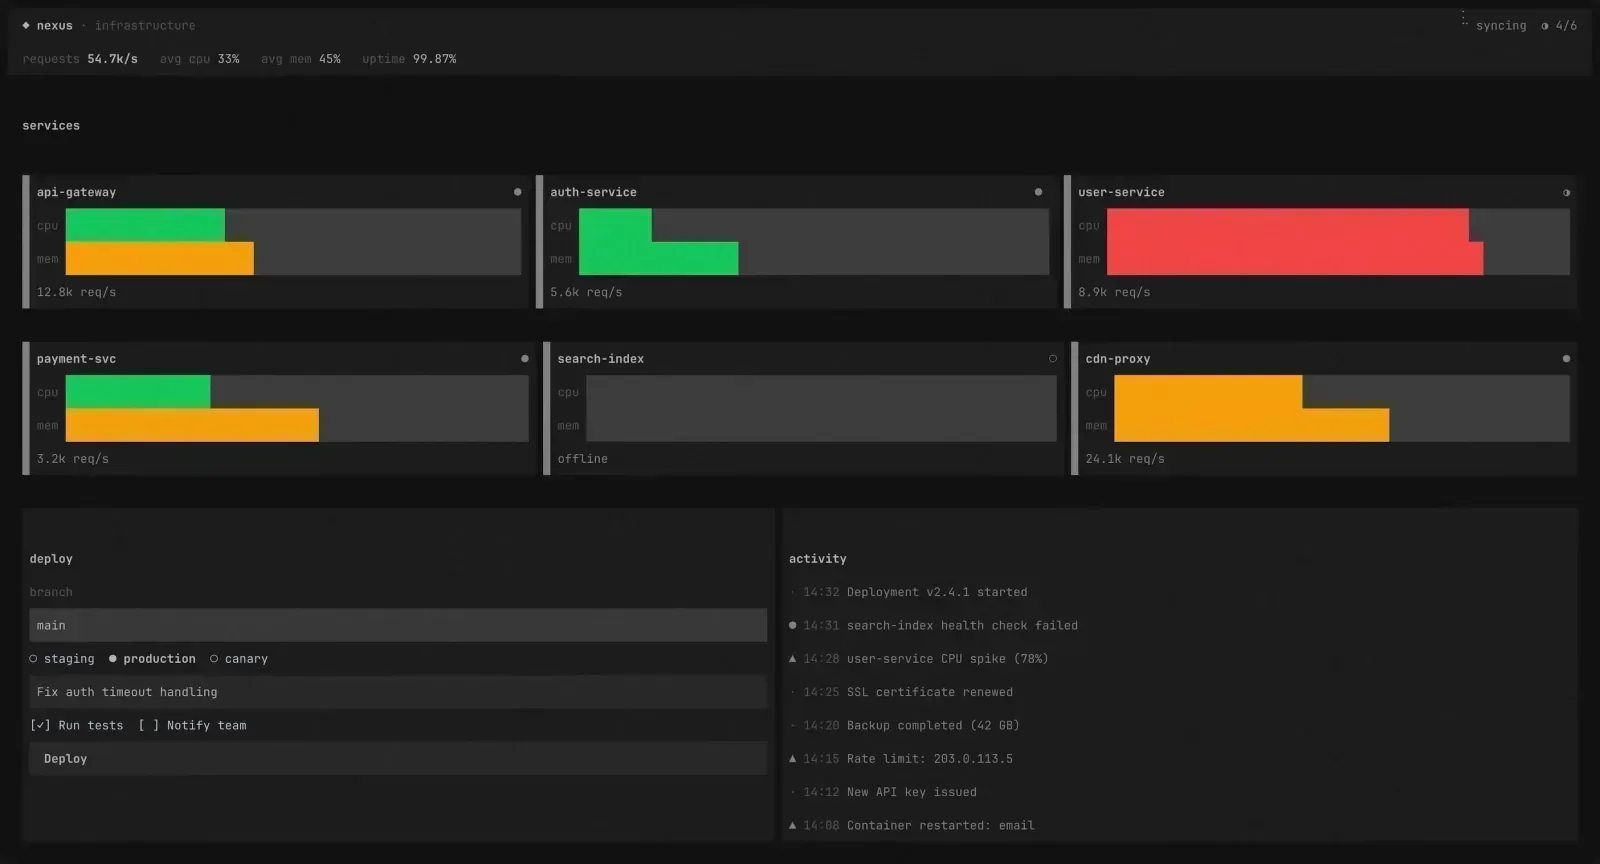Click the syncing spinner icon
Image resolution: width=1600 pixels, height=864 pixels.
tap(1464, 18)
